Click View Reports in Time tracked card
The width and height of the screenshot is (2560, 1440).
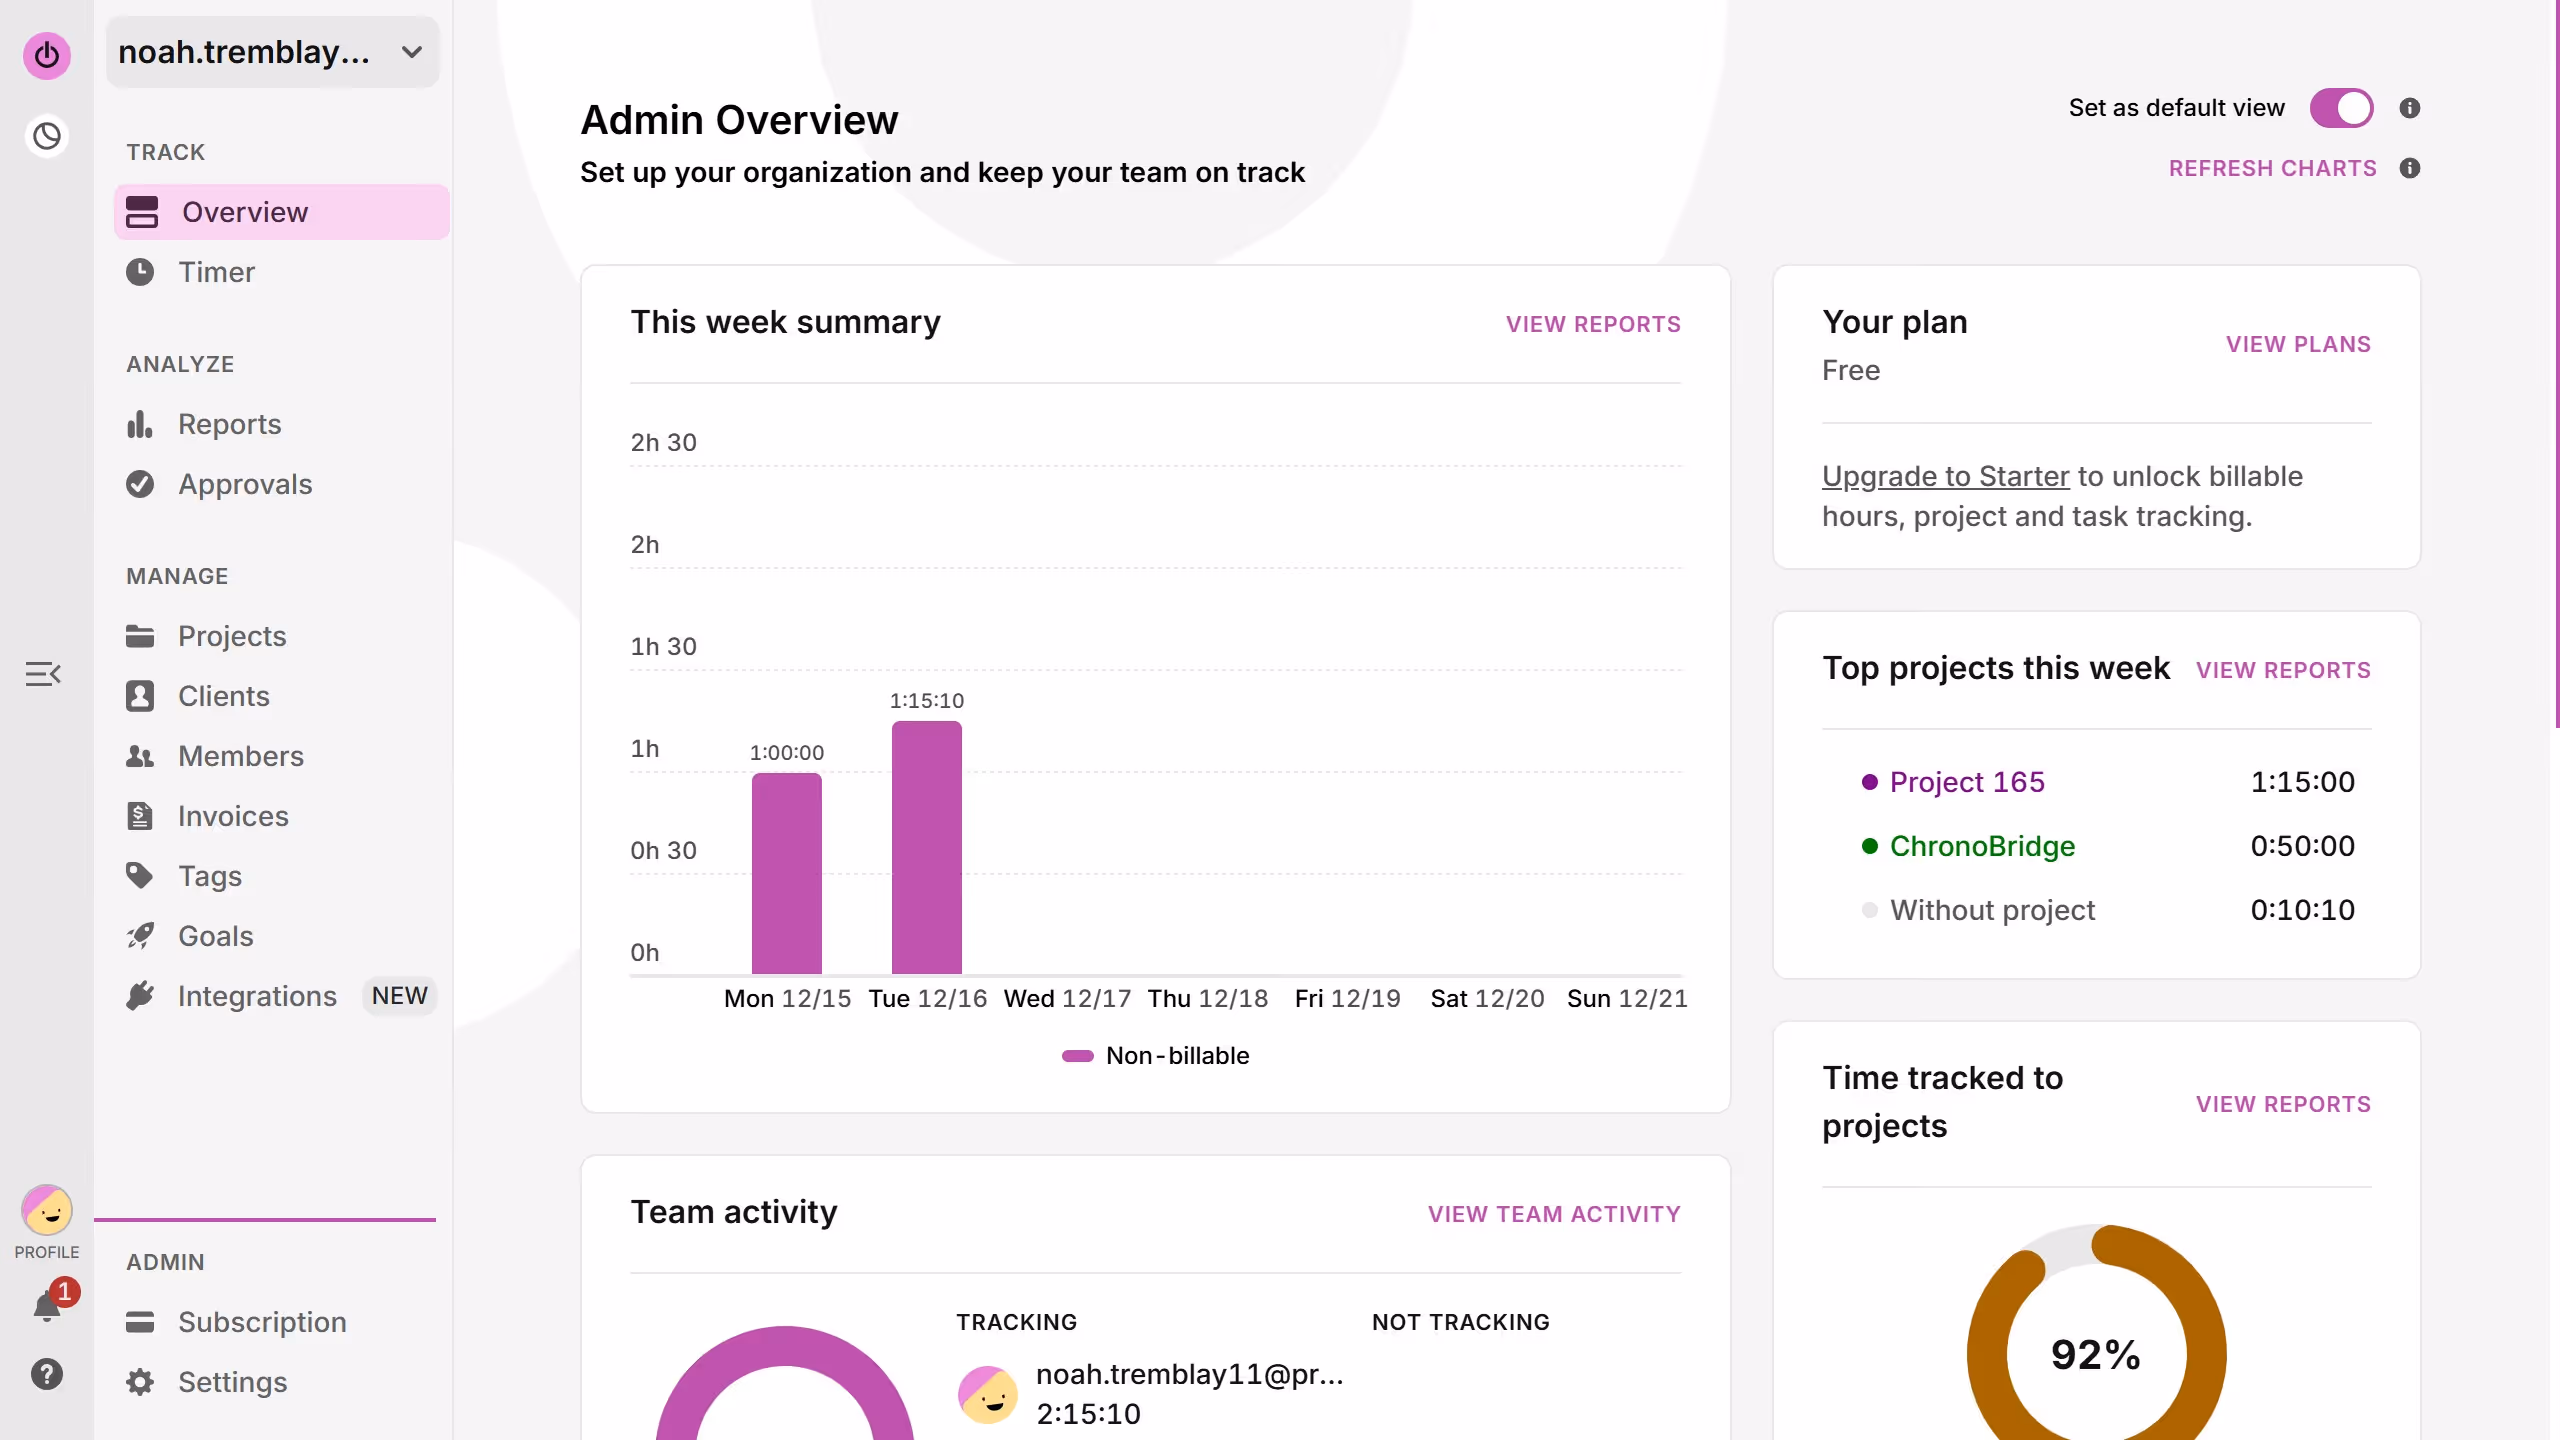[2283, 1104]
